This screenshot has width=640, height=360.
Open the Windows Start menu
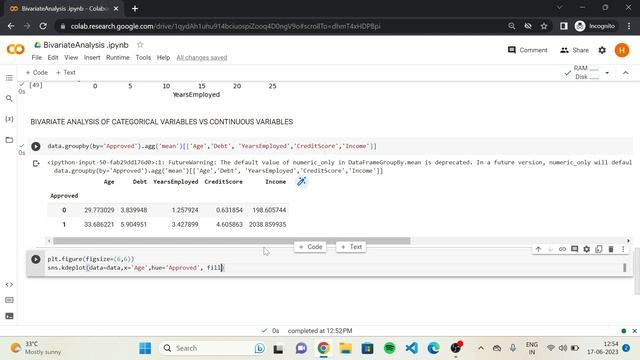[145, 348]
